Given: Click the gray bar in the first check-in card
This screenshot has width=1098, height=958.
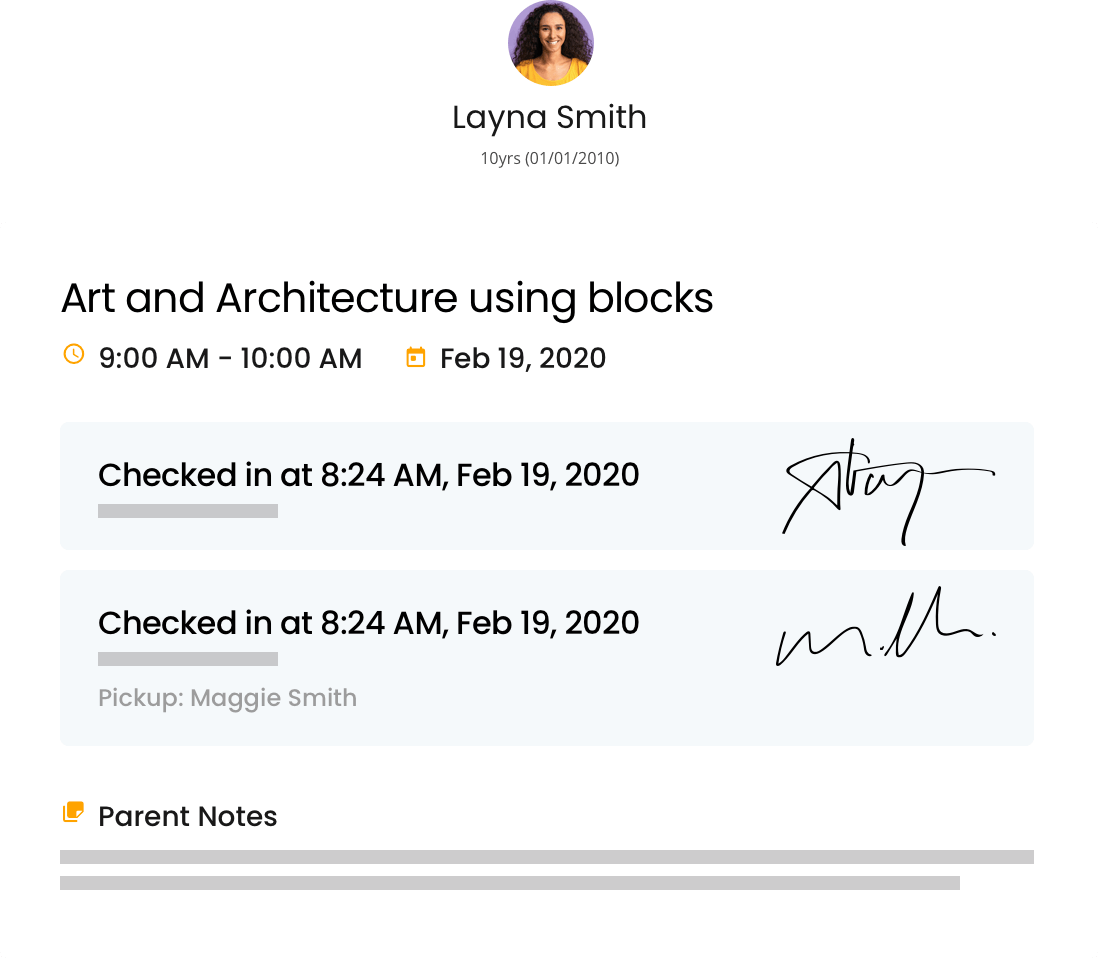Looking at the screenshot, I should point(187,511).
